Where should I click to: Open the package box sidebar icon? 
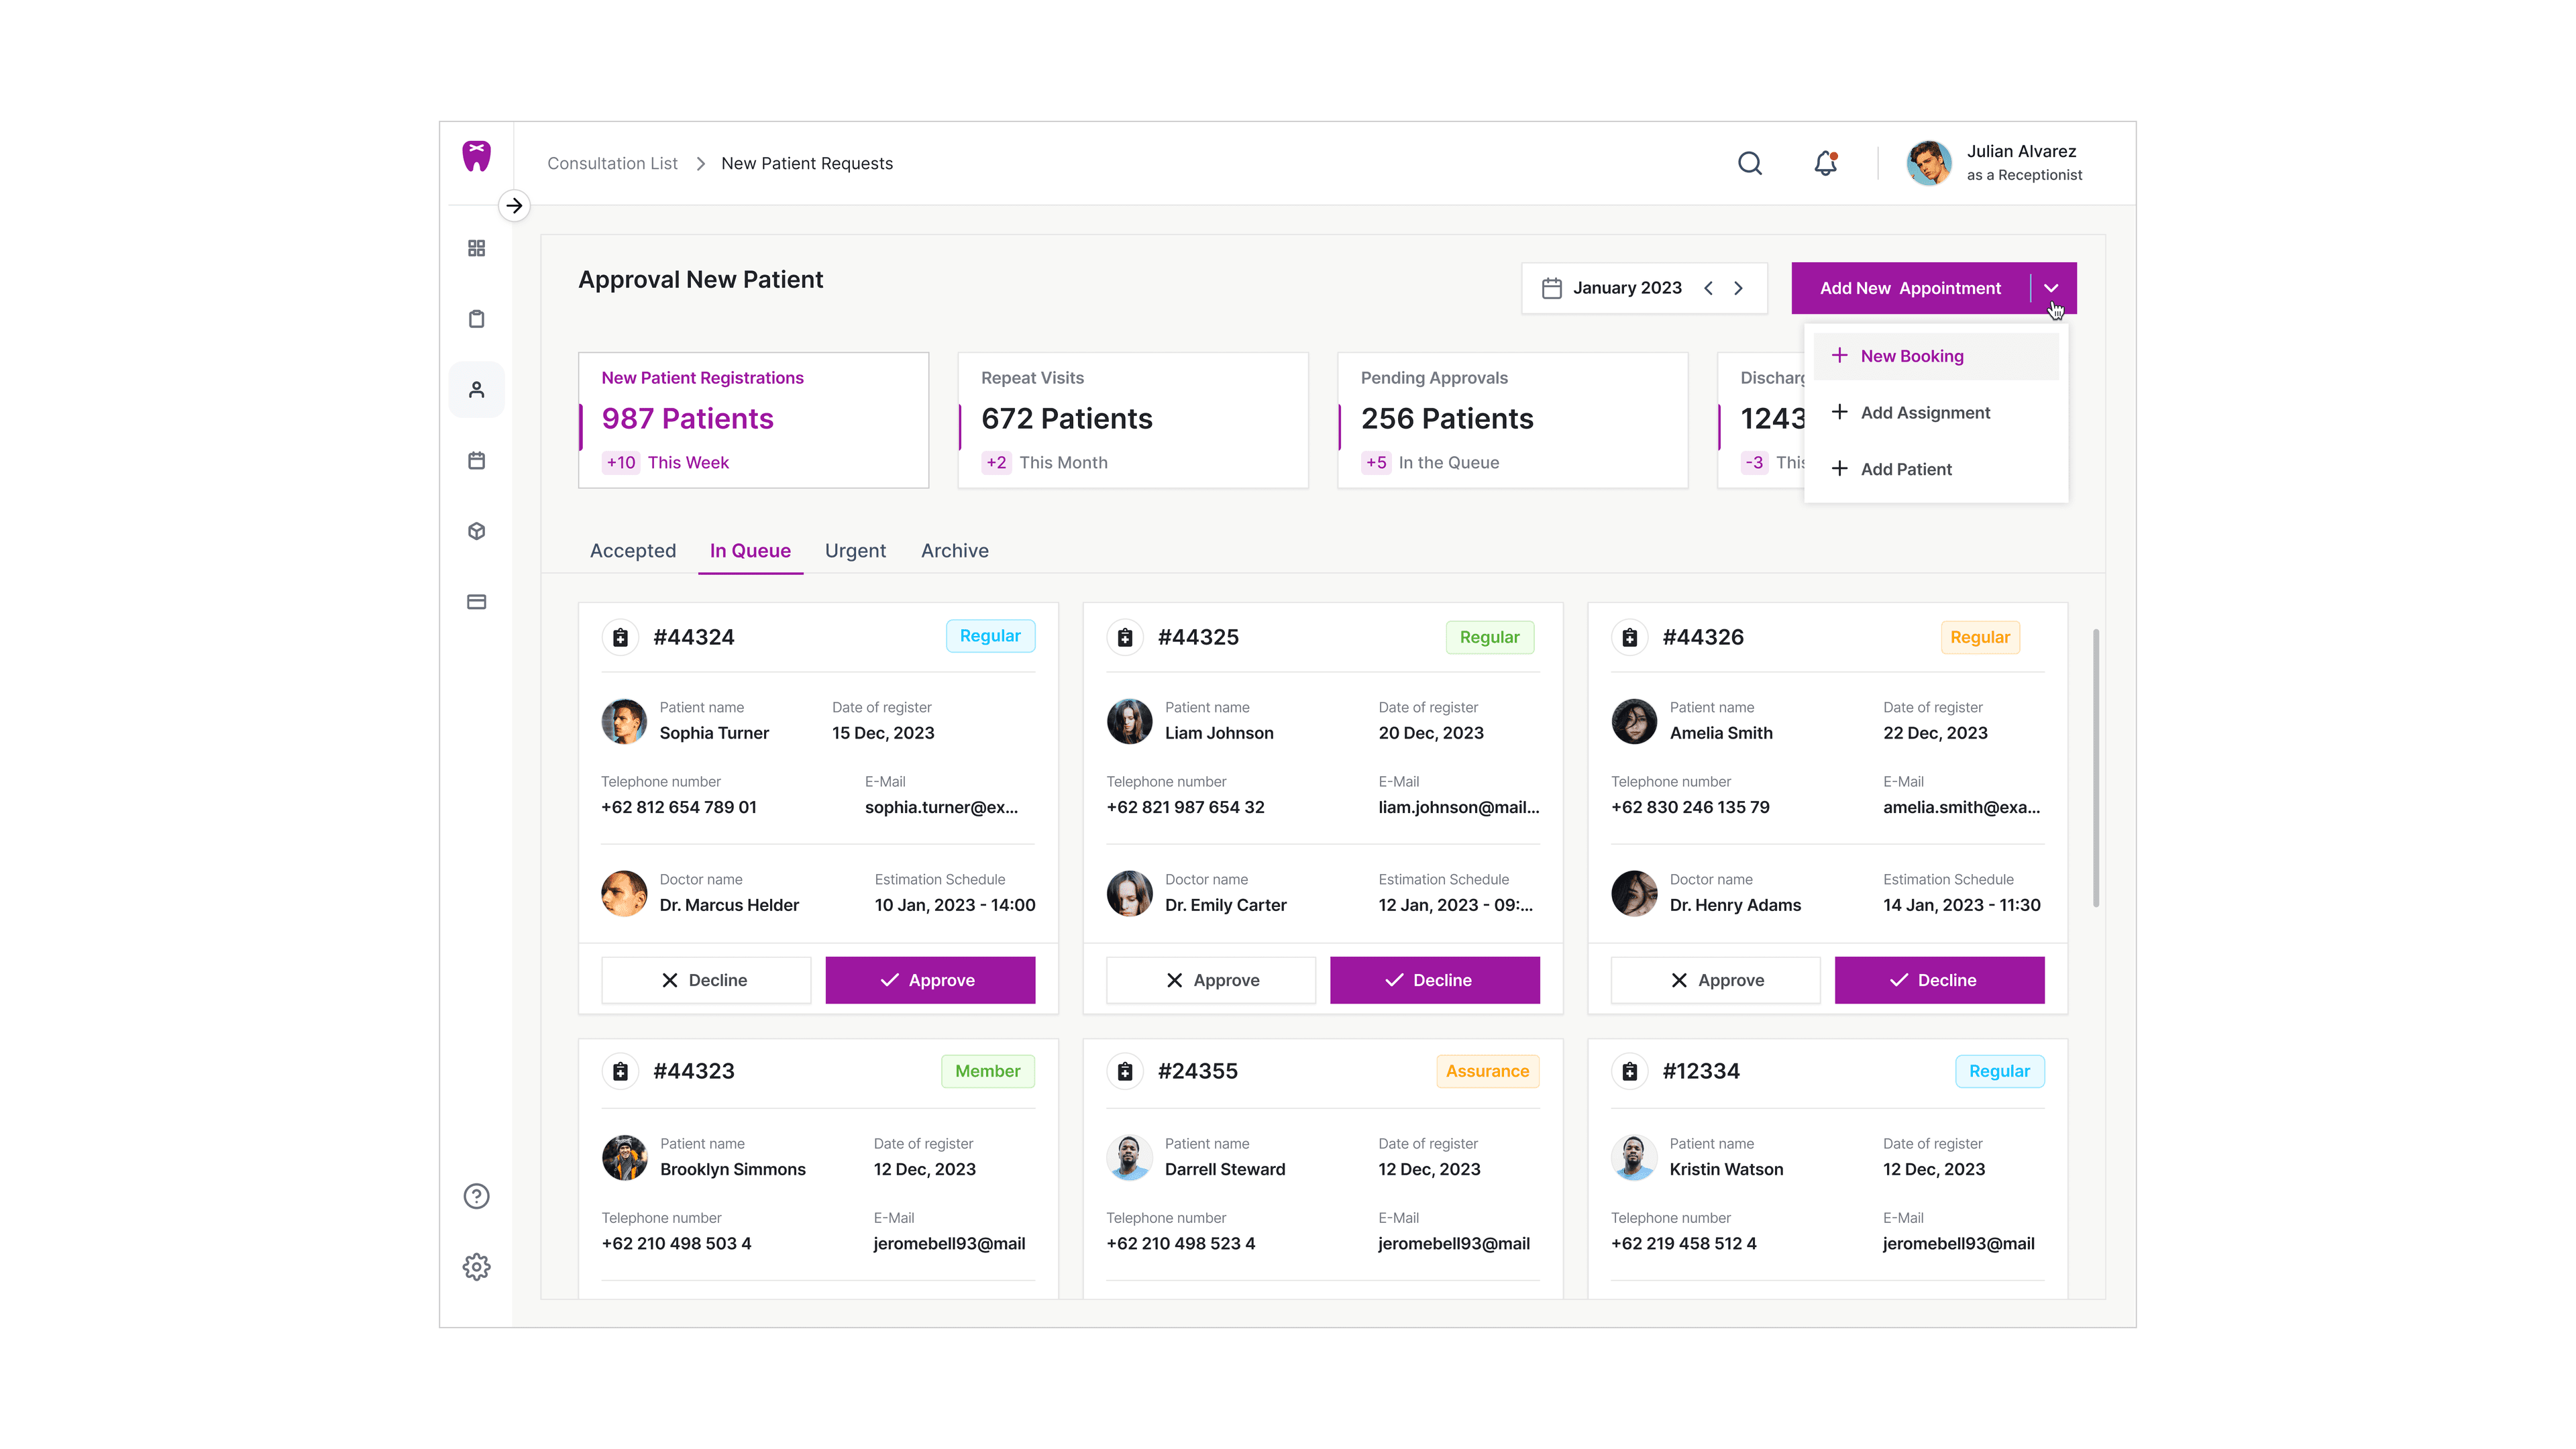[476, 531]
